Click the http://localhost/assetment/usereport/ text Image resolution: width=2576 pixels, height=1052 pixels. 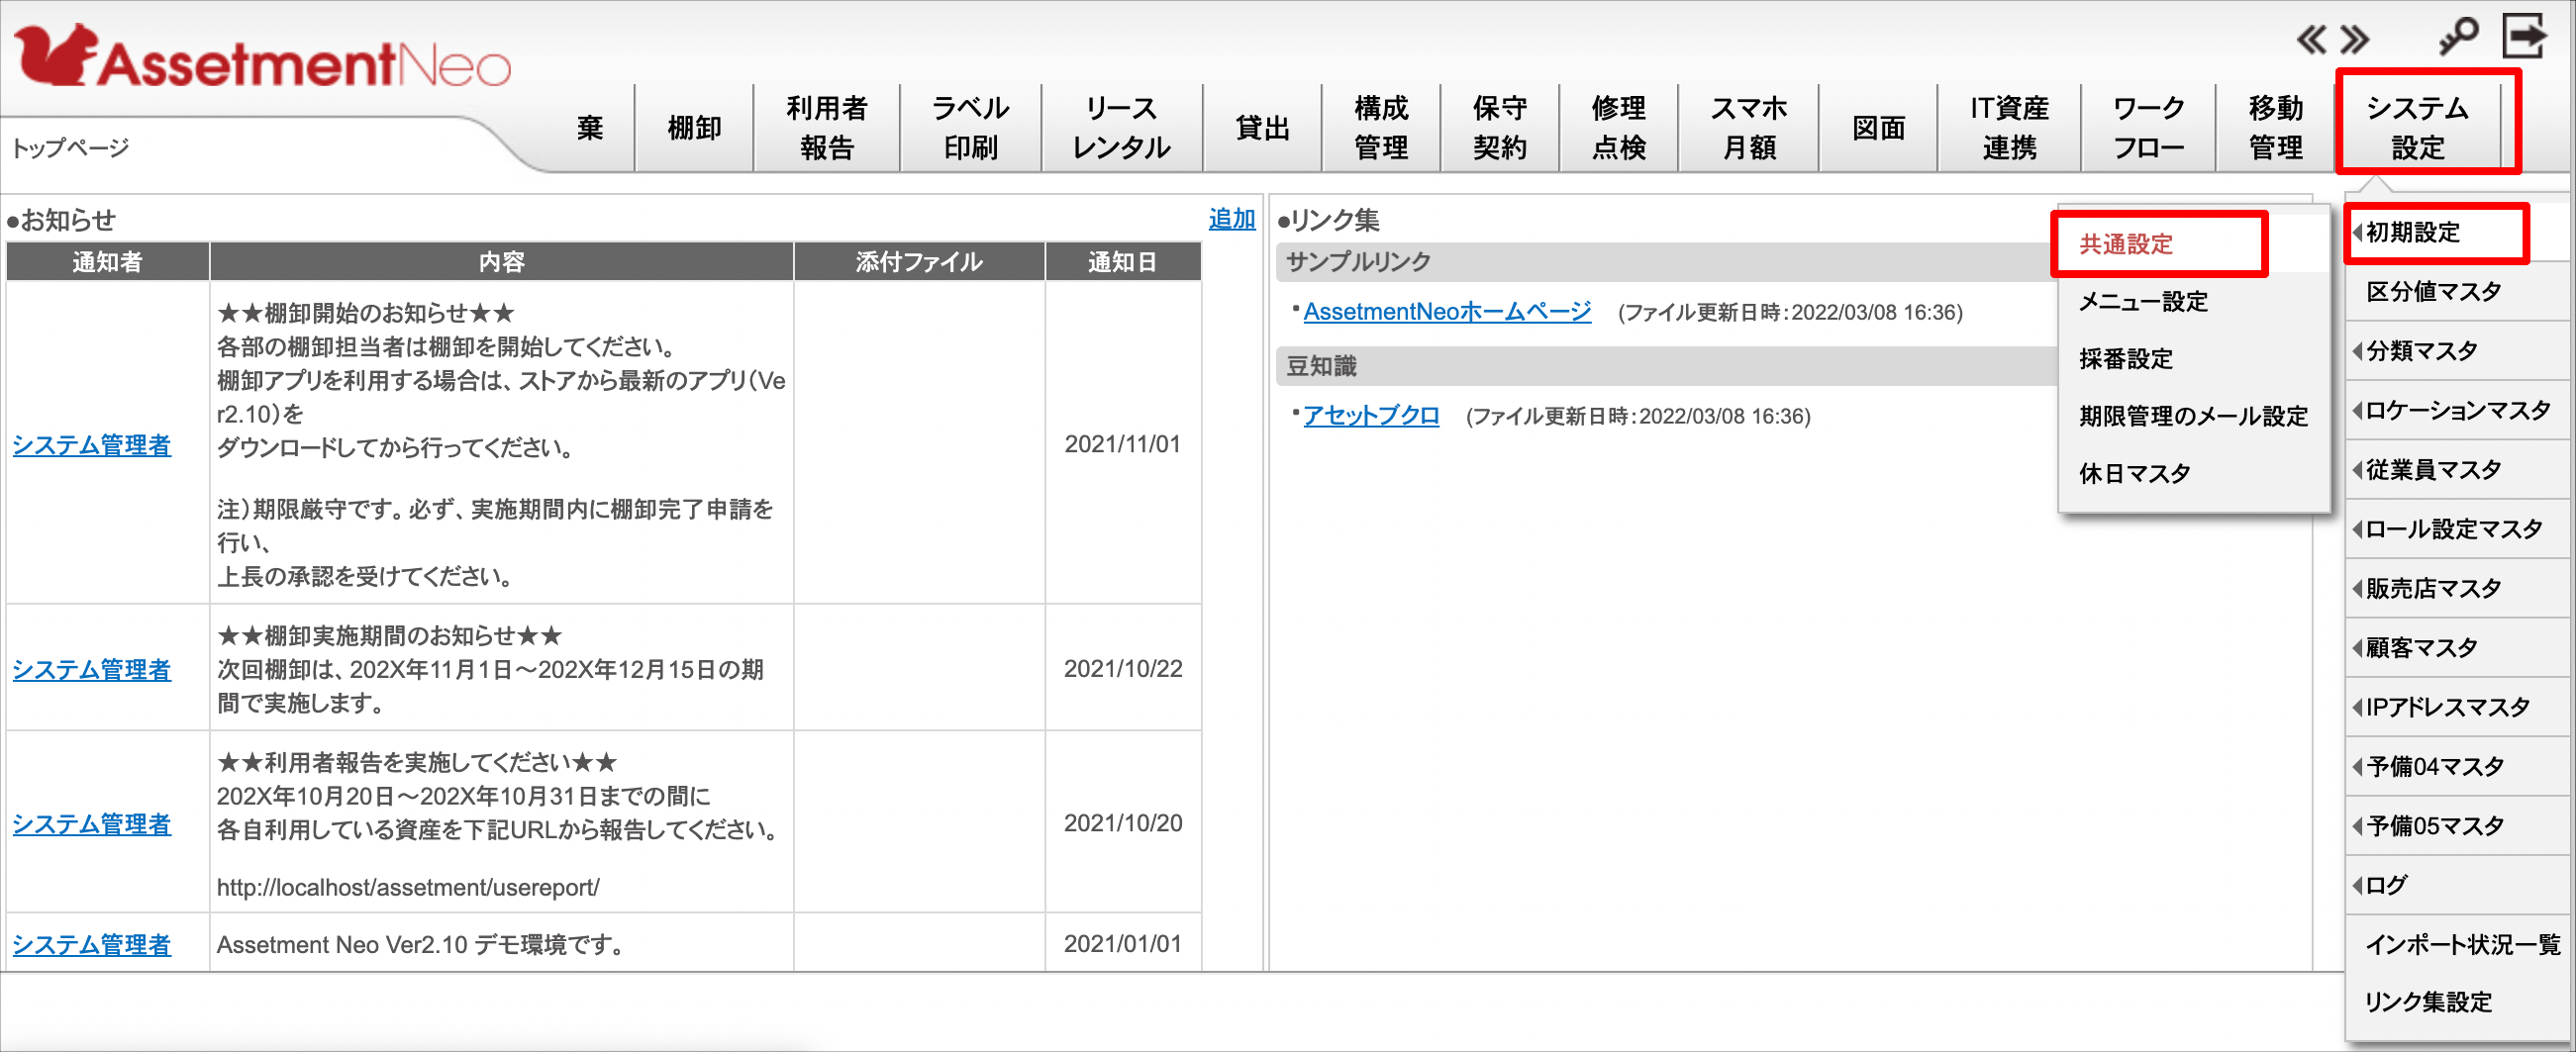(408, 888)
